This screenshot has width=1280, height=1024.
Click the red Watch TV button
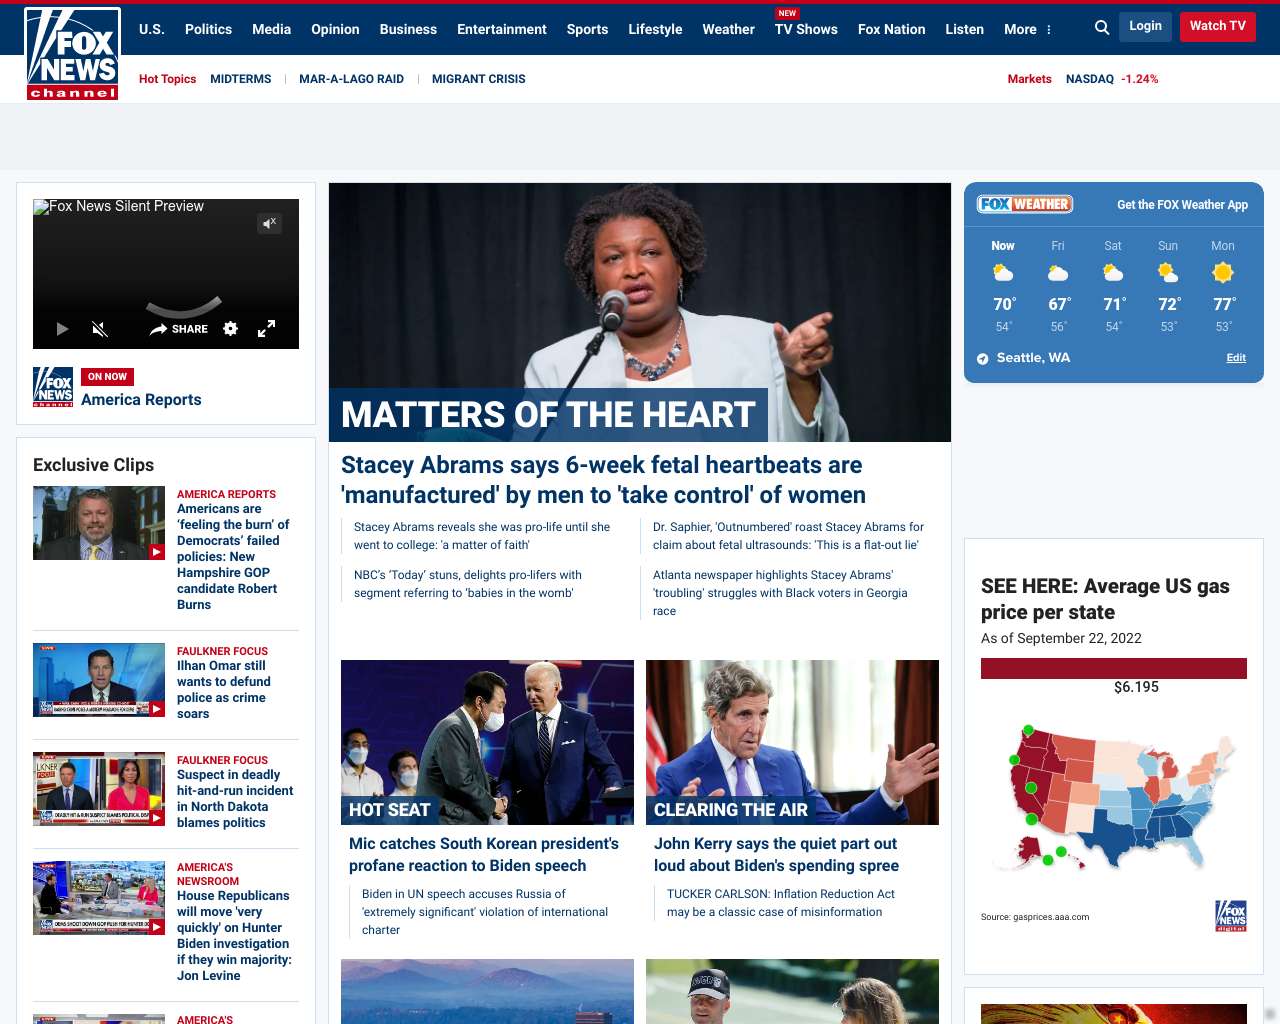[x=1217, y=26]
